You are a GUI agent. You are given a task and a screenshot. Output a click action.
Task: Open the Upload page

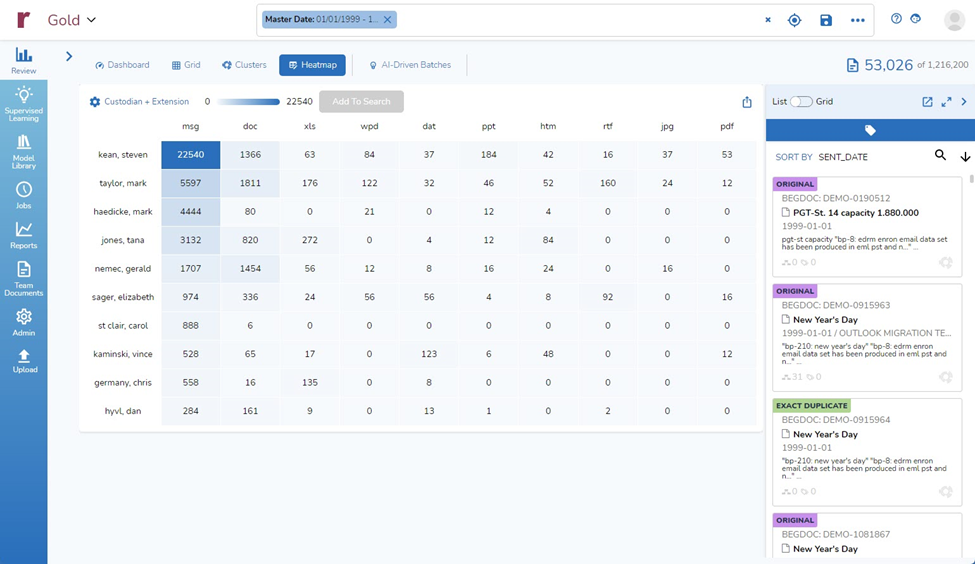24,361
